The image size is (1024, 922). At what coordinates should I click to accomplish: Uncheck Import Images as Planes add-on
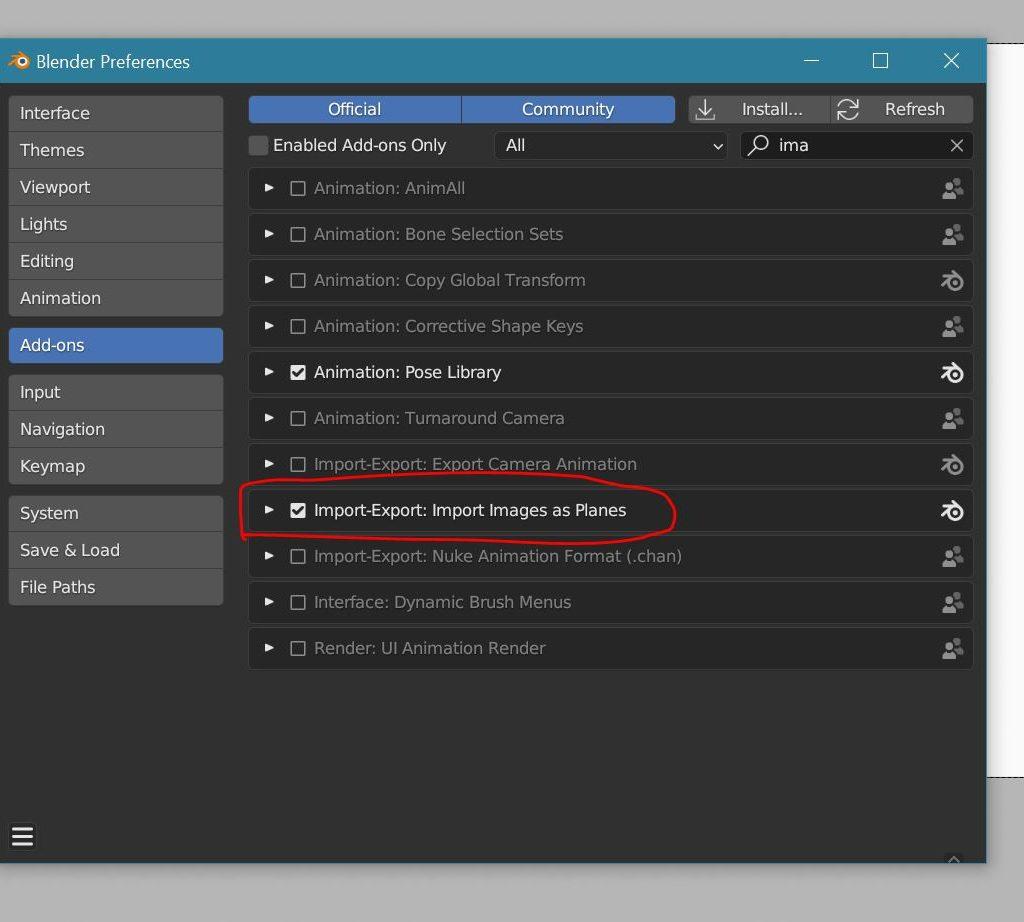pos(298,511)
